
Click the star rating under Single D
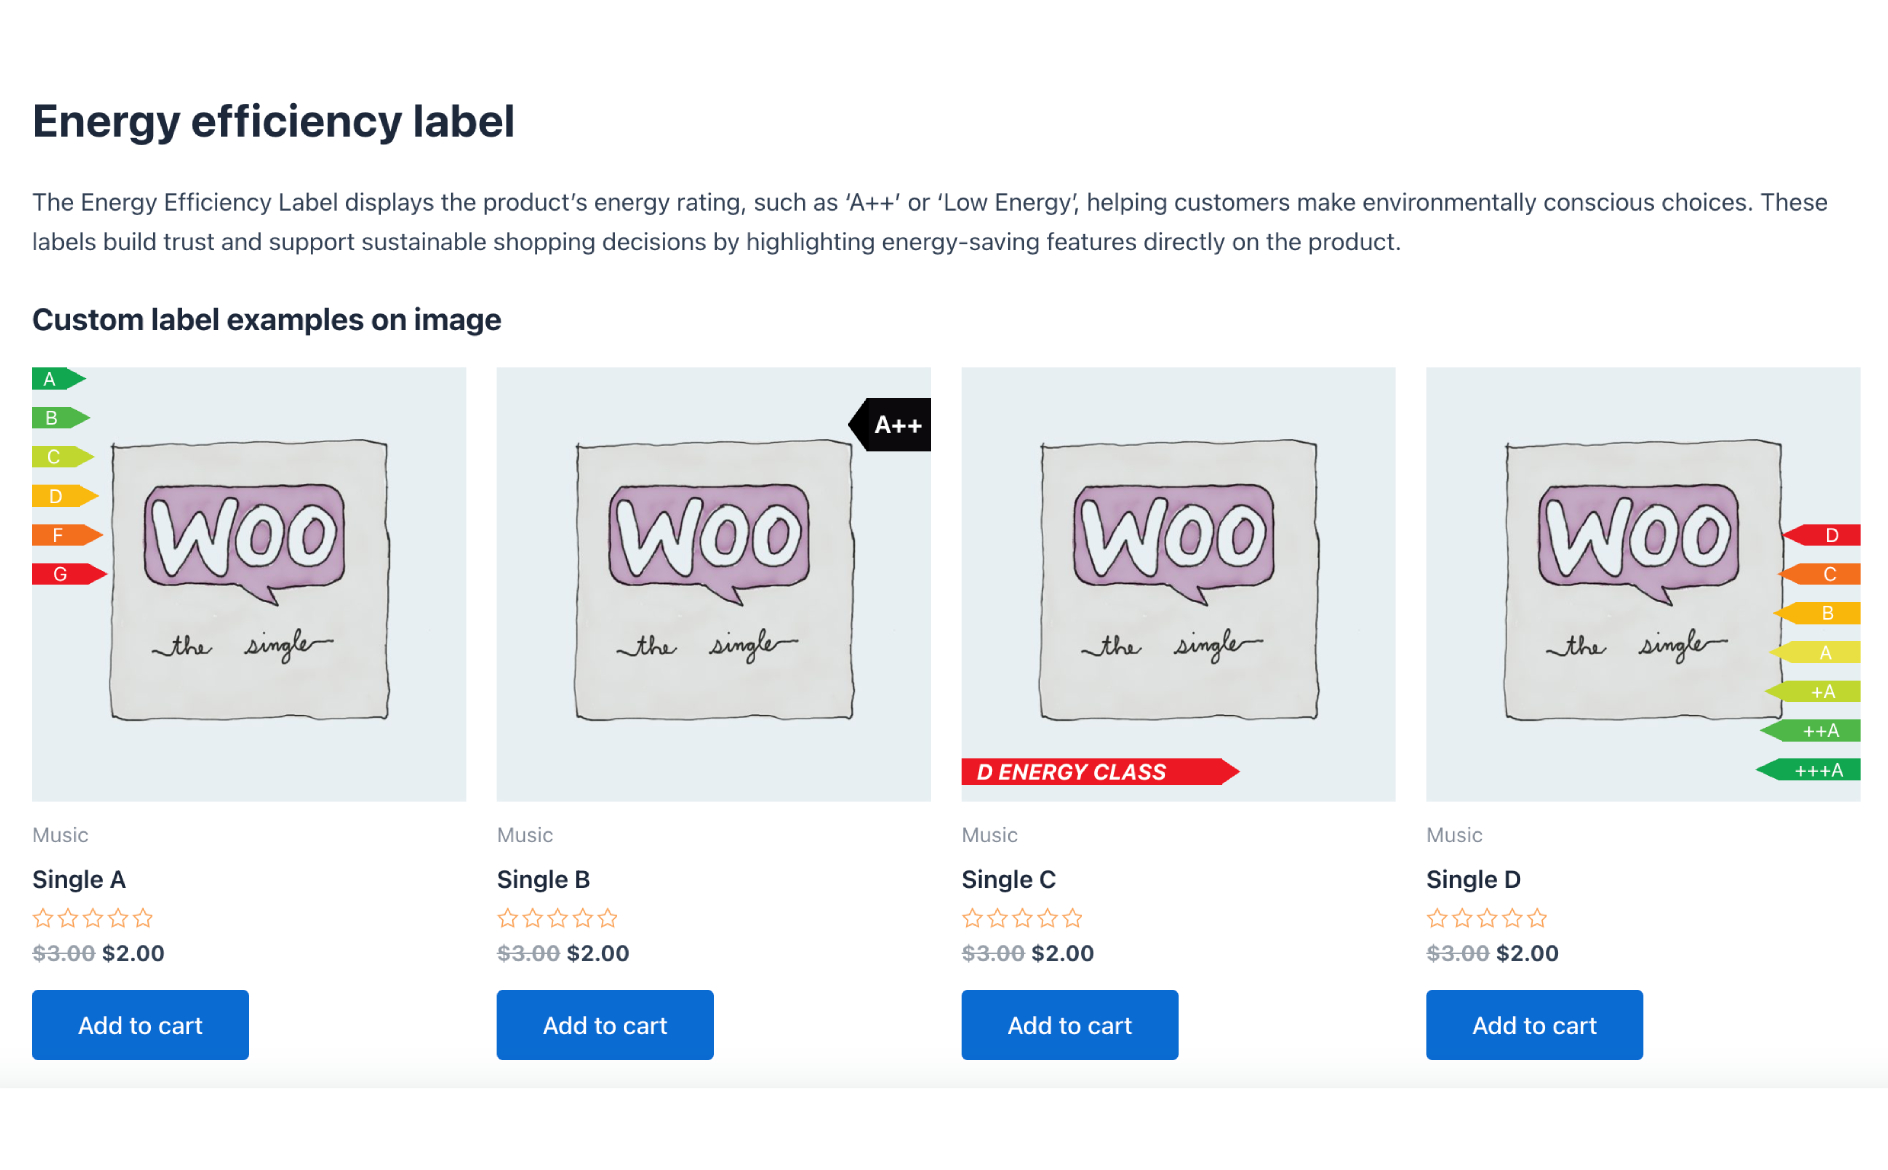[1487, 918]
